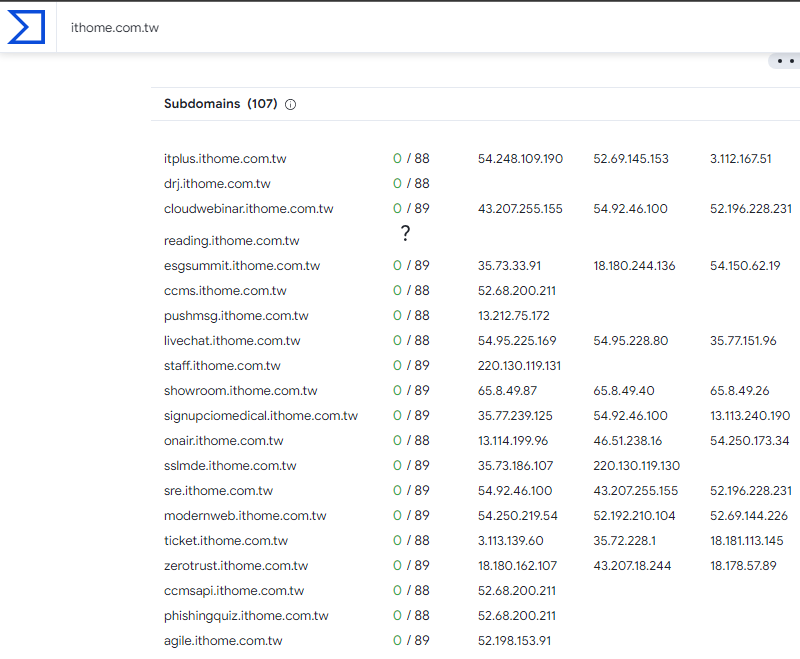The image size is (800, 659).
Task: Click the Subdomains info icon
Action: 290,105
